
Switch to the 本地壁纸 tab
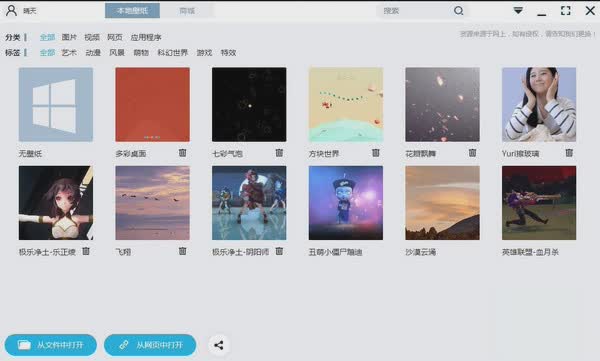pos(132,11)
